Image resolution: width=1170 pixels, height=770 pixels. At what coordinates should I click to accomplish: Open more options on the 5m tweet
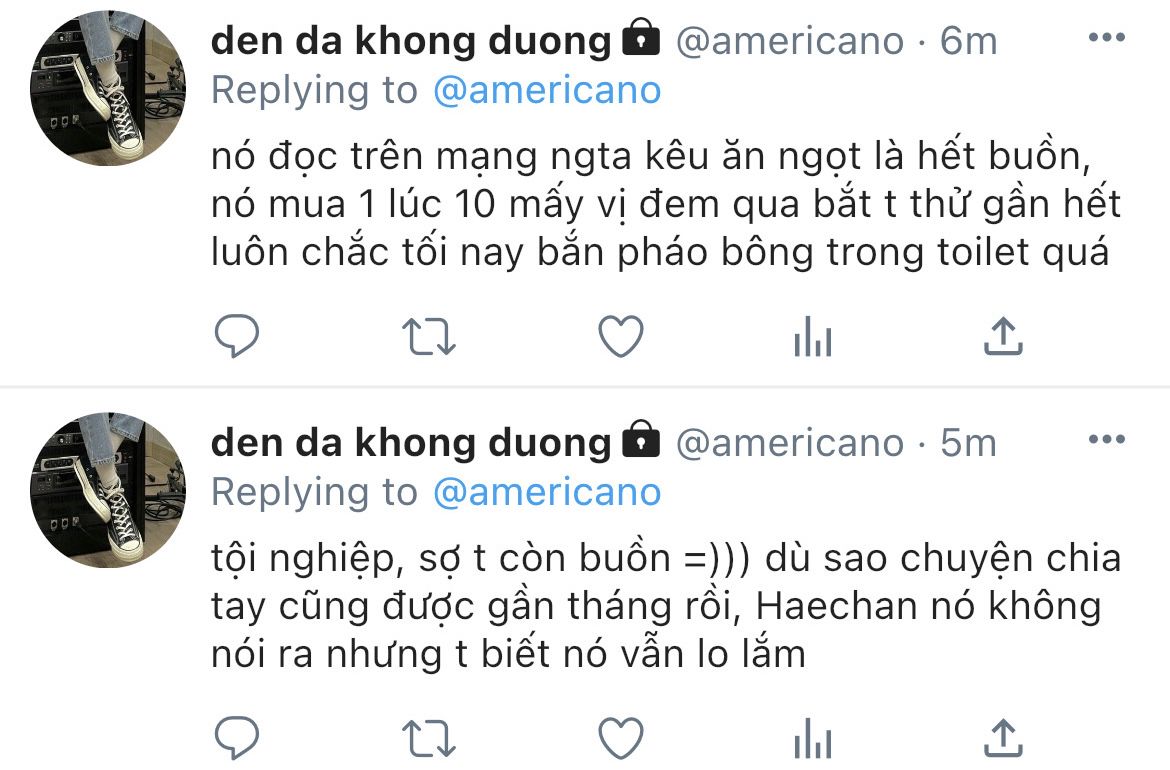1107,439
